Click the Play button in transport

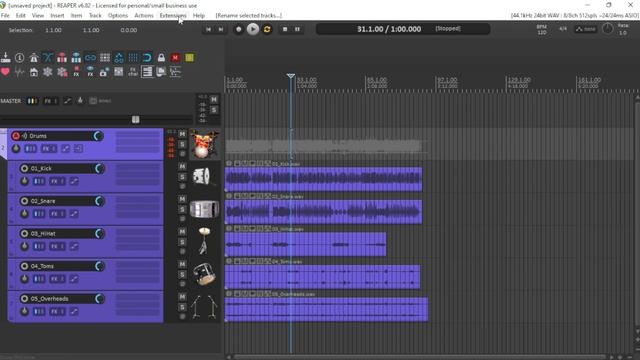coord(253,29)
